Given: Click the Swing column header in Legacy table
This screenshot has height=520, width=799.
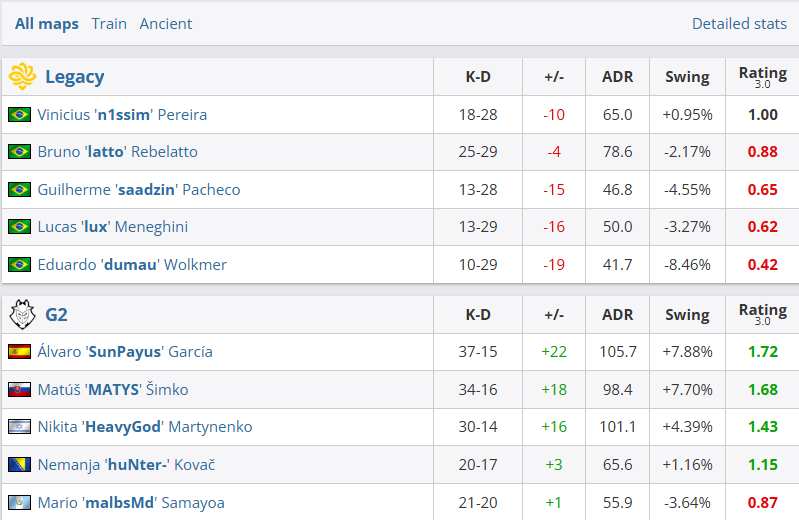Looking at the screenshot, I should click(687, 76).
